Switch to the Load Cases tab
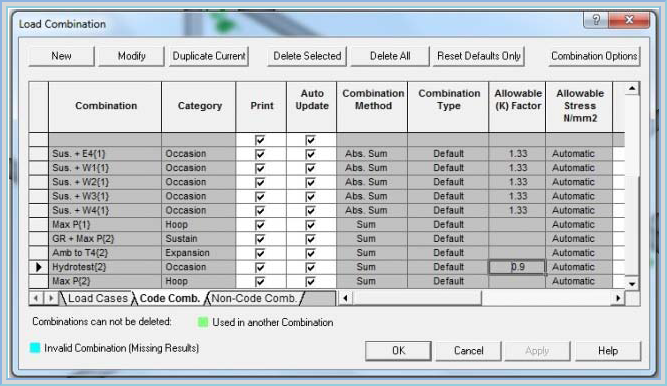 (97, 298)
